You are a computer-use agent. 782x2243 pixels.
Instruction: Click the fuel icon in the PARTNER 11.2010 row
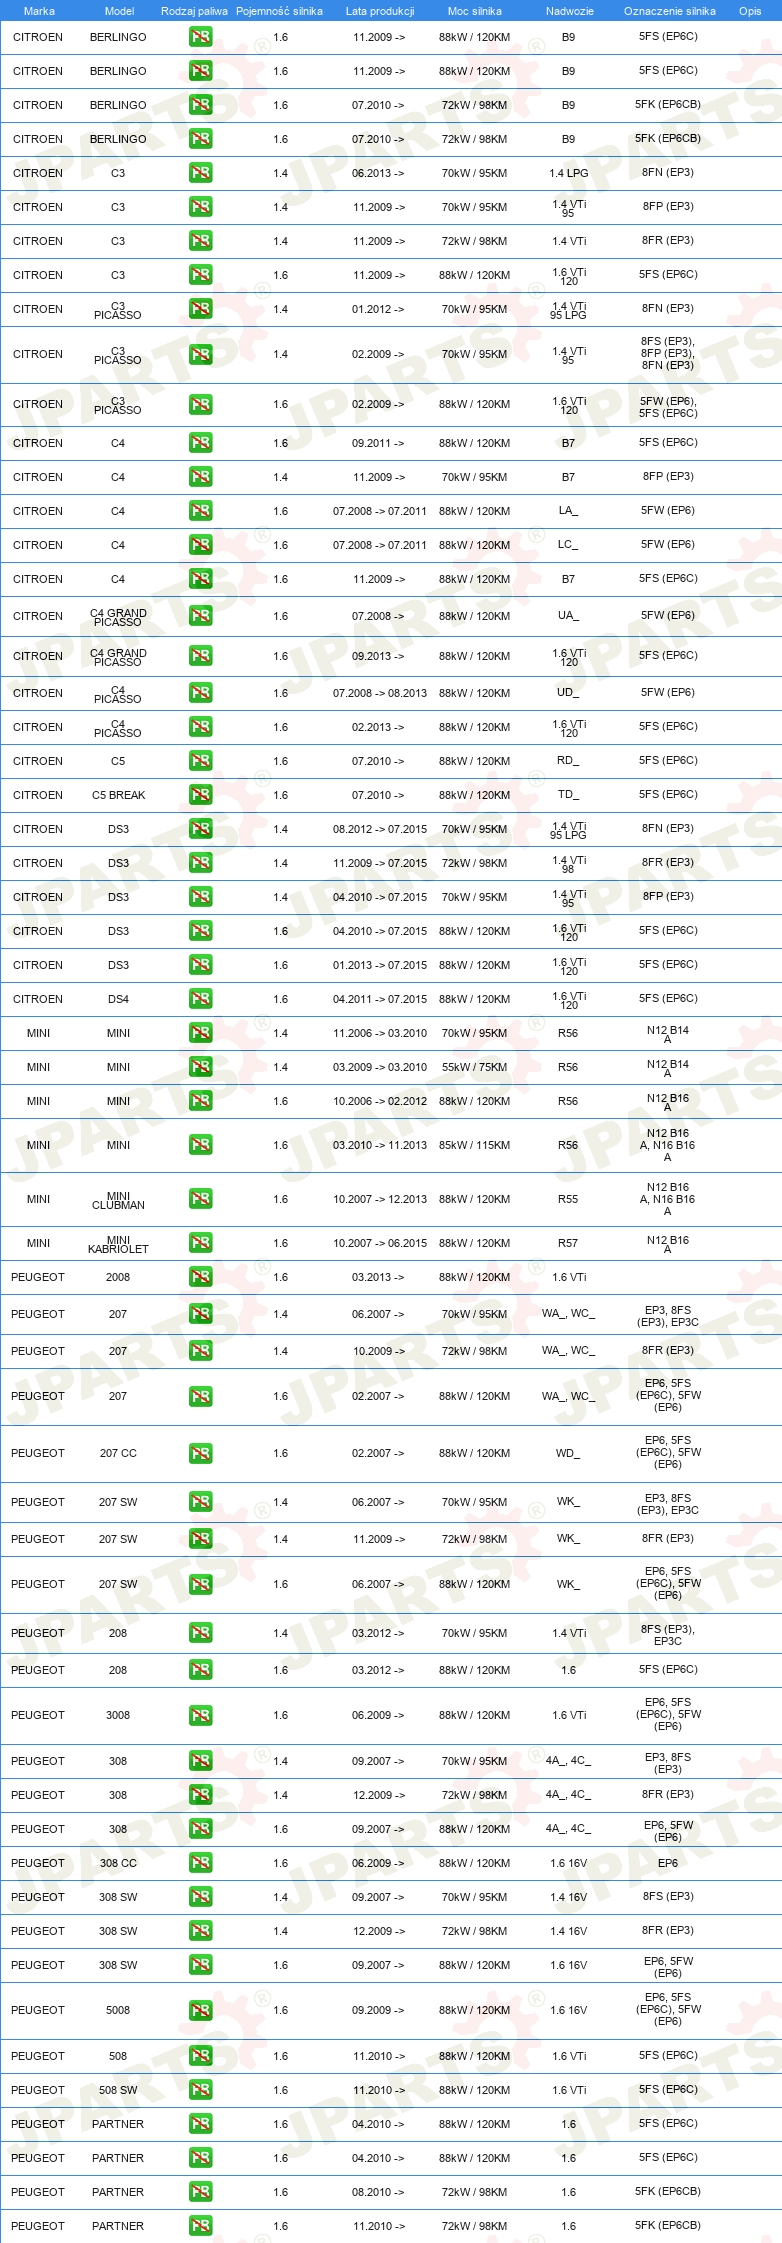click(200, 2226)
